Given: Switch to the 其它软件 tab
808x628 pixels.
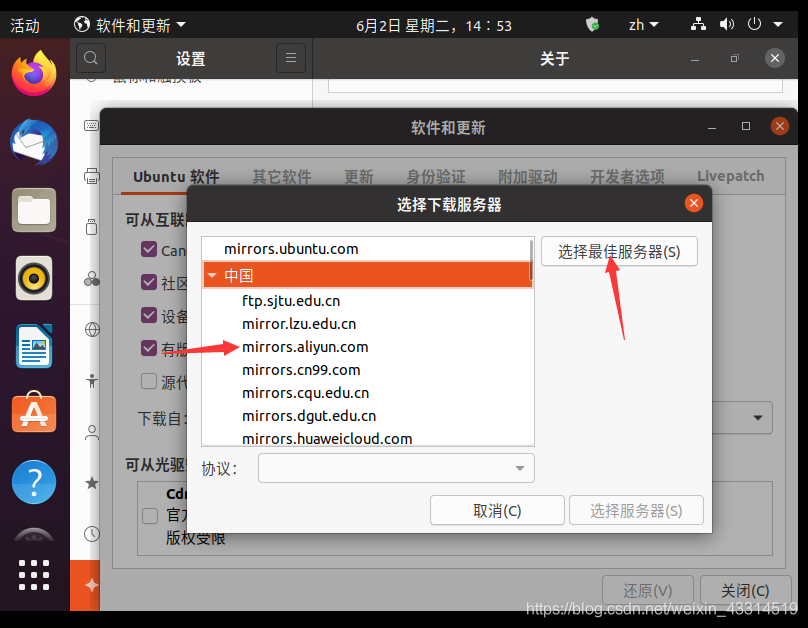Looking at the screenshot, I should tap(281, 177).
